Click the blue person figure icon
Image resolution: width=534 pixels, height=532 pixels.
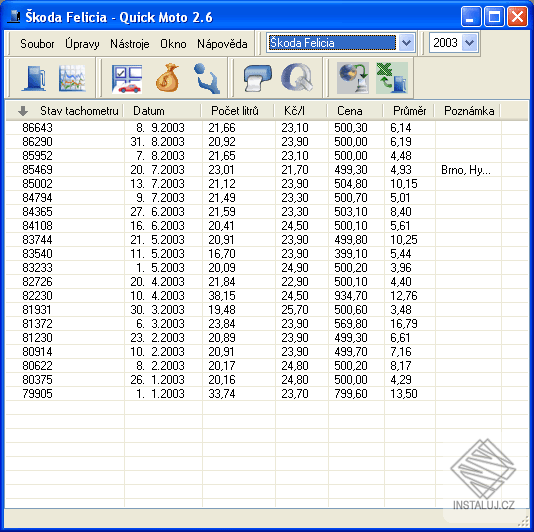207,78
